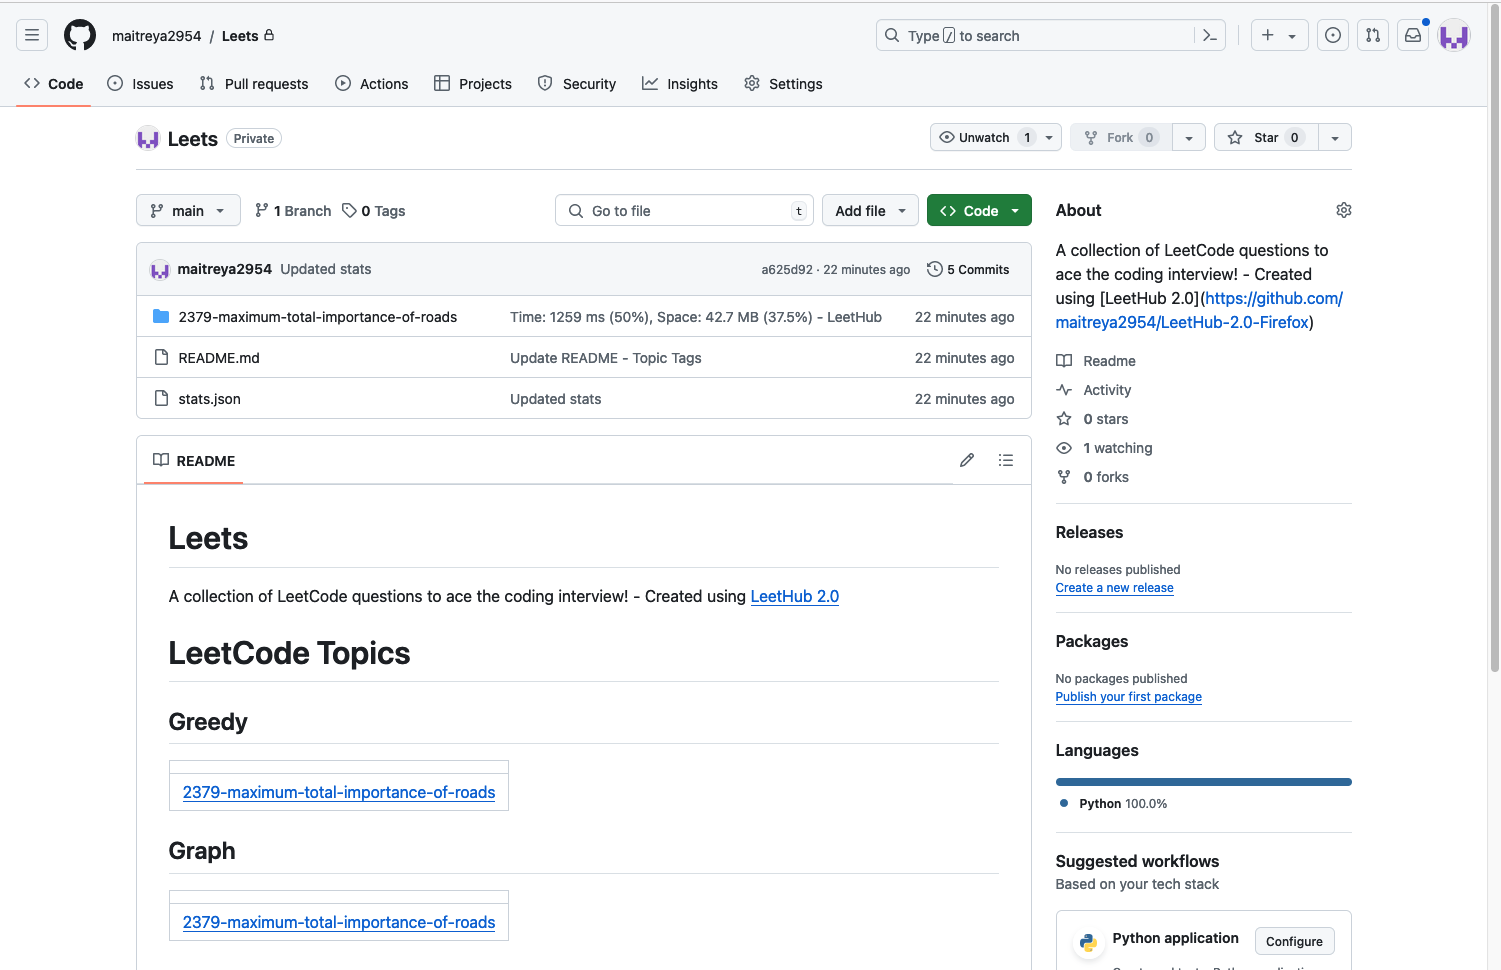Expand the main branch selector dropdown

[x=188, y=210]
